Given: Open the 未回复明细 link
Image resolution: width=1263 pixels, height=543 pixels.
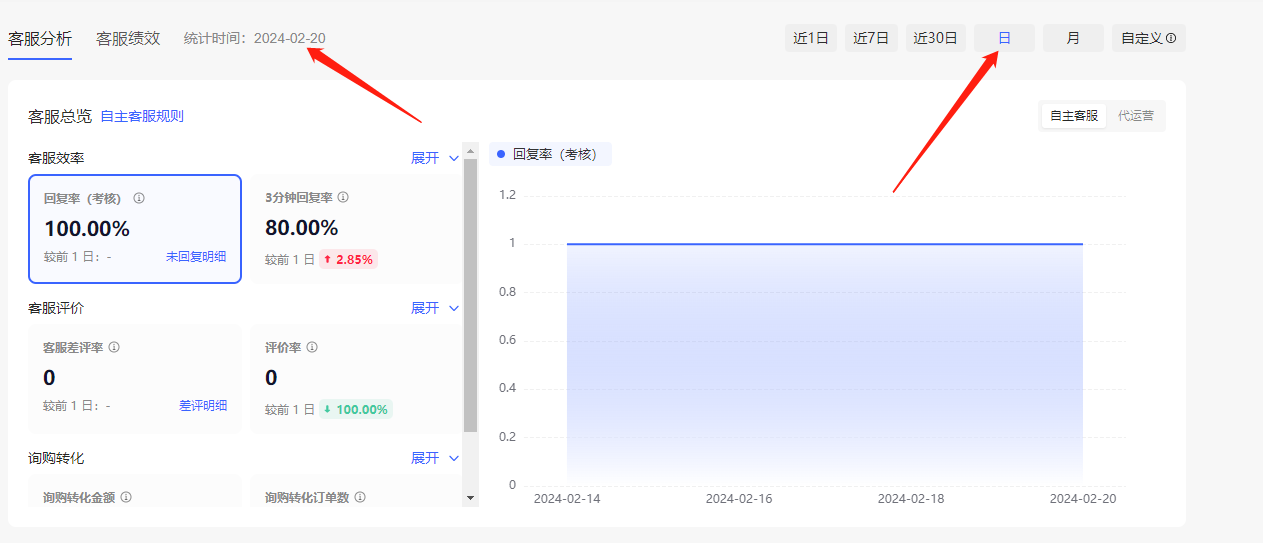Looking at the screenshot, I should click(196, 257).
